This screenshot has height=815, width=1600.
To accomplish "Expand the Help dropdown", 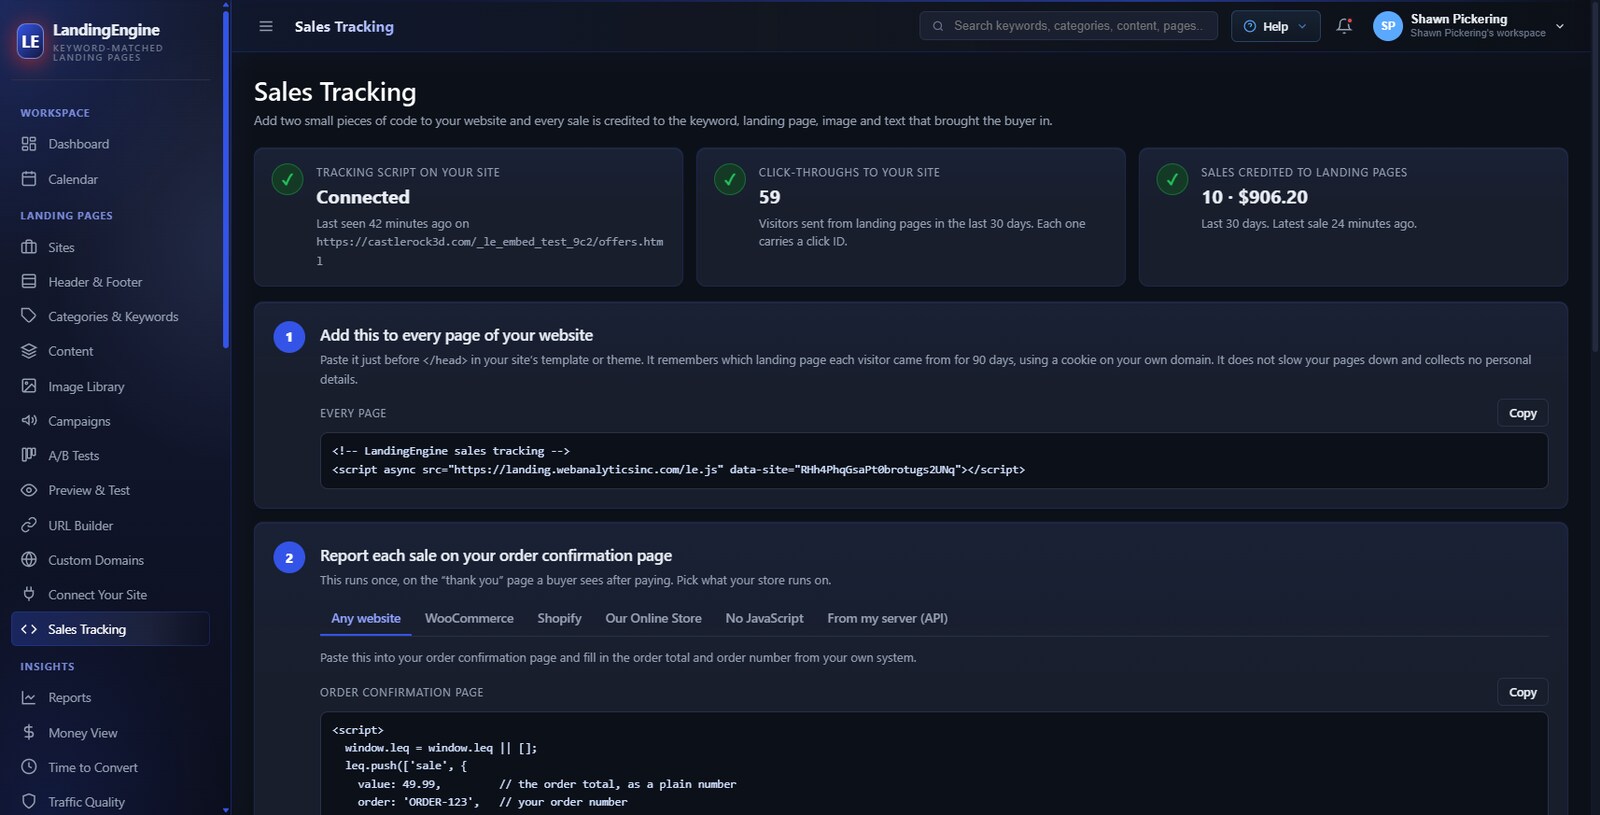I will tap(1275, 26).
